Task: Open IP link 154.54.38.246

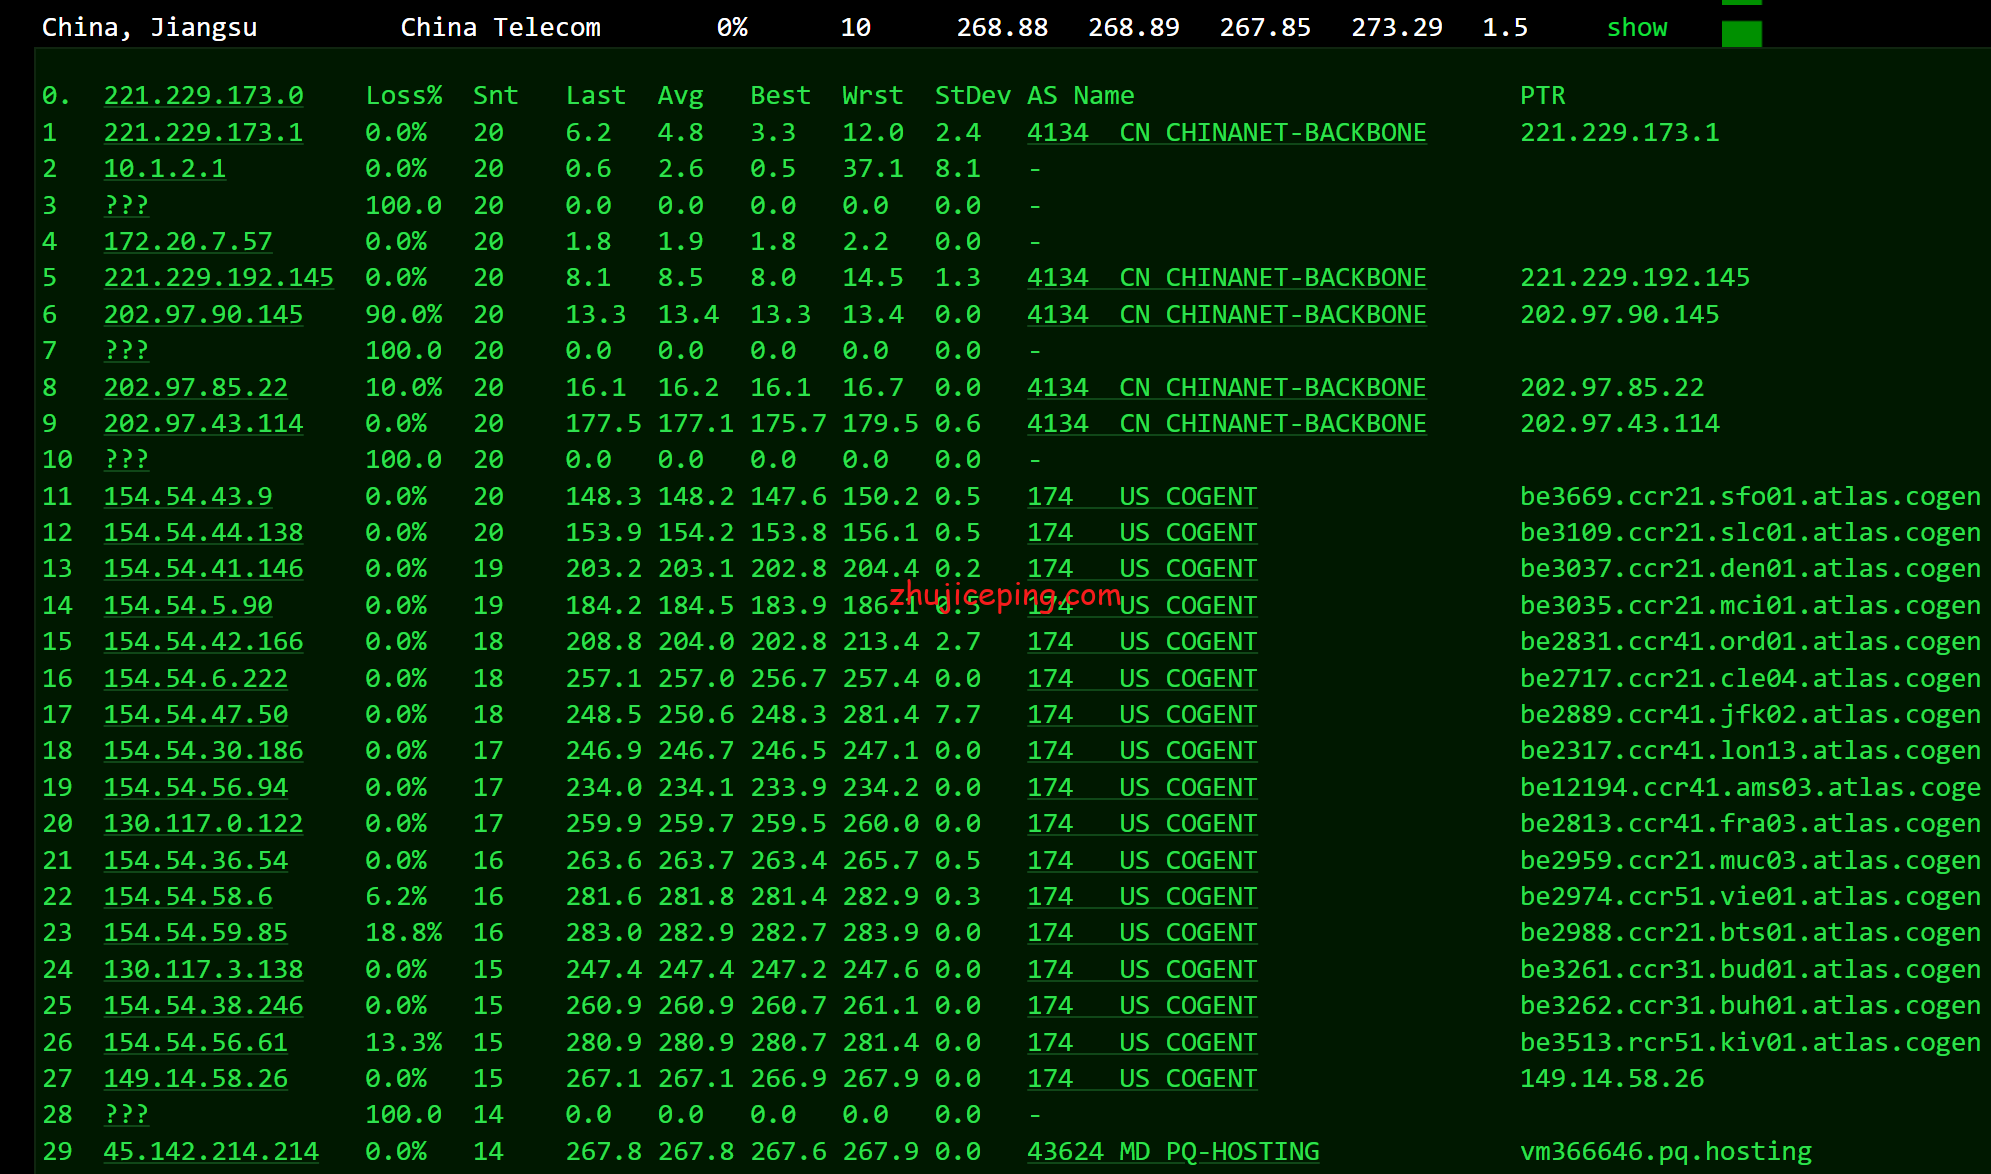Action: click(203, 1005)
